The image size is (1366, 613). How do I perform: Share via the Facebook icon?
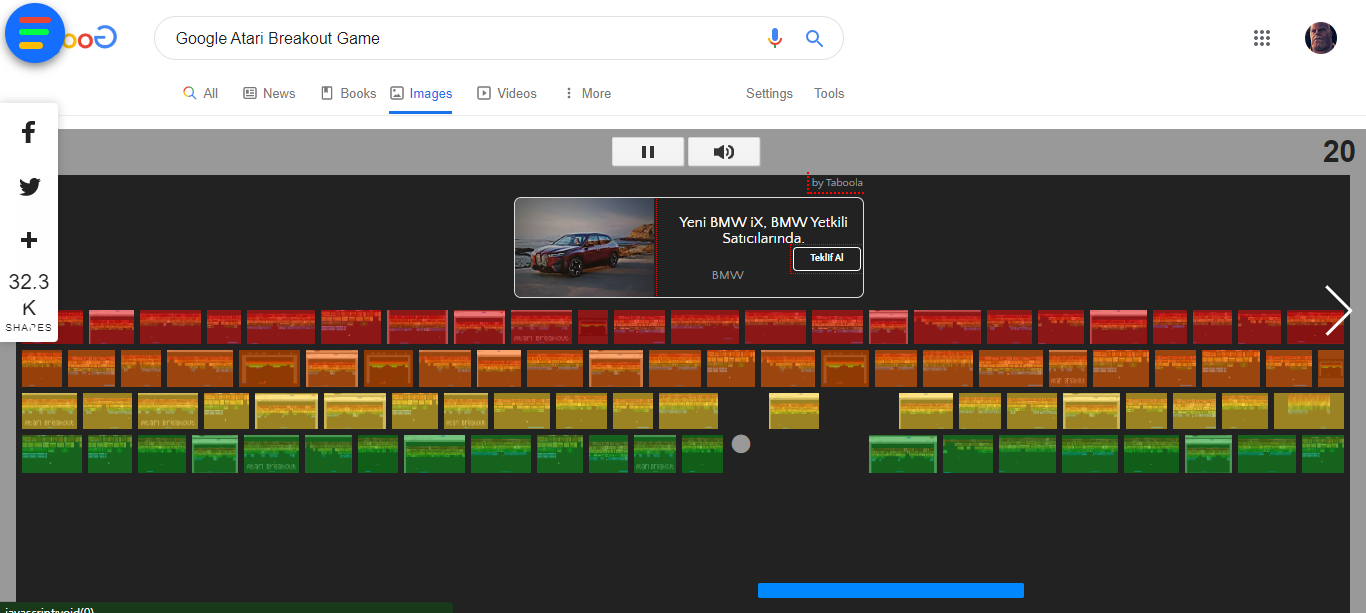coord(29,131)
